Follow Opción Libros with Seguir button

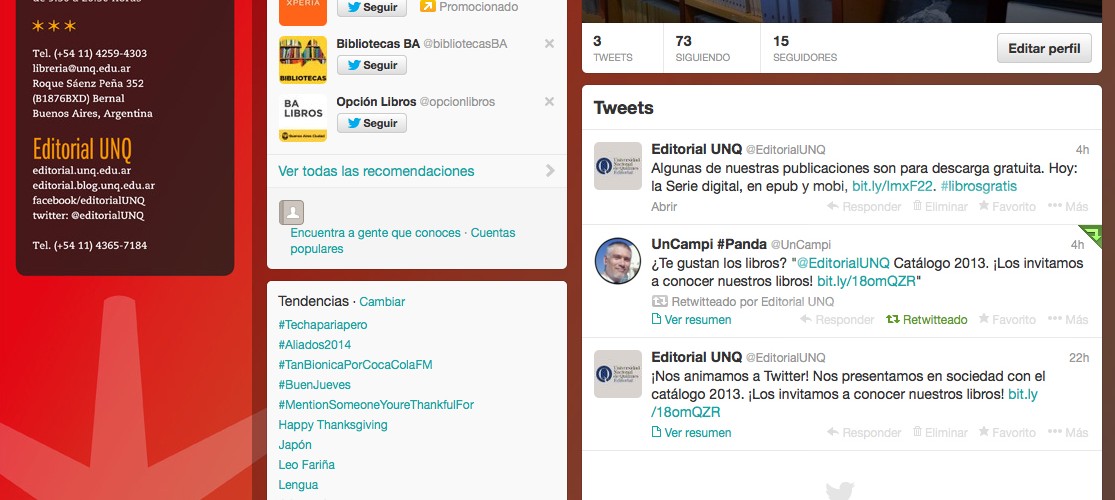372,123
